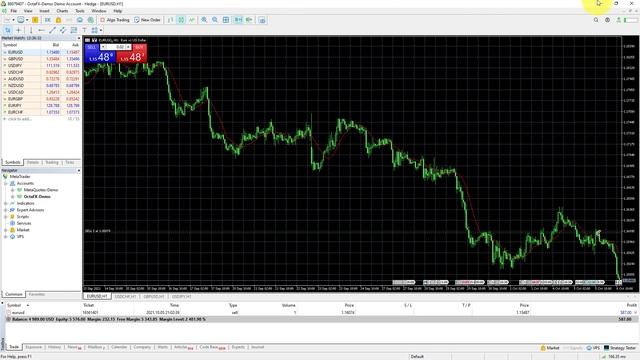Click the 'click to add' symbol field
The image size is (640, 360).
(x=20, y=119)
